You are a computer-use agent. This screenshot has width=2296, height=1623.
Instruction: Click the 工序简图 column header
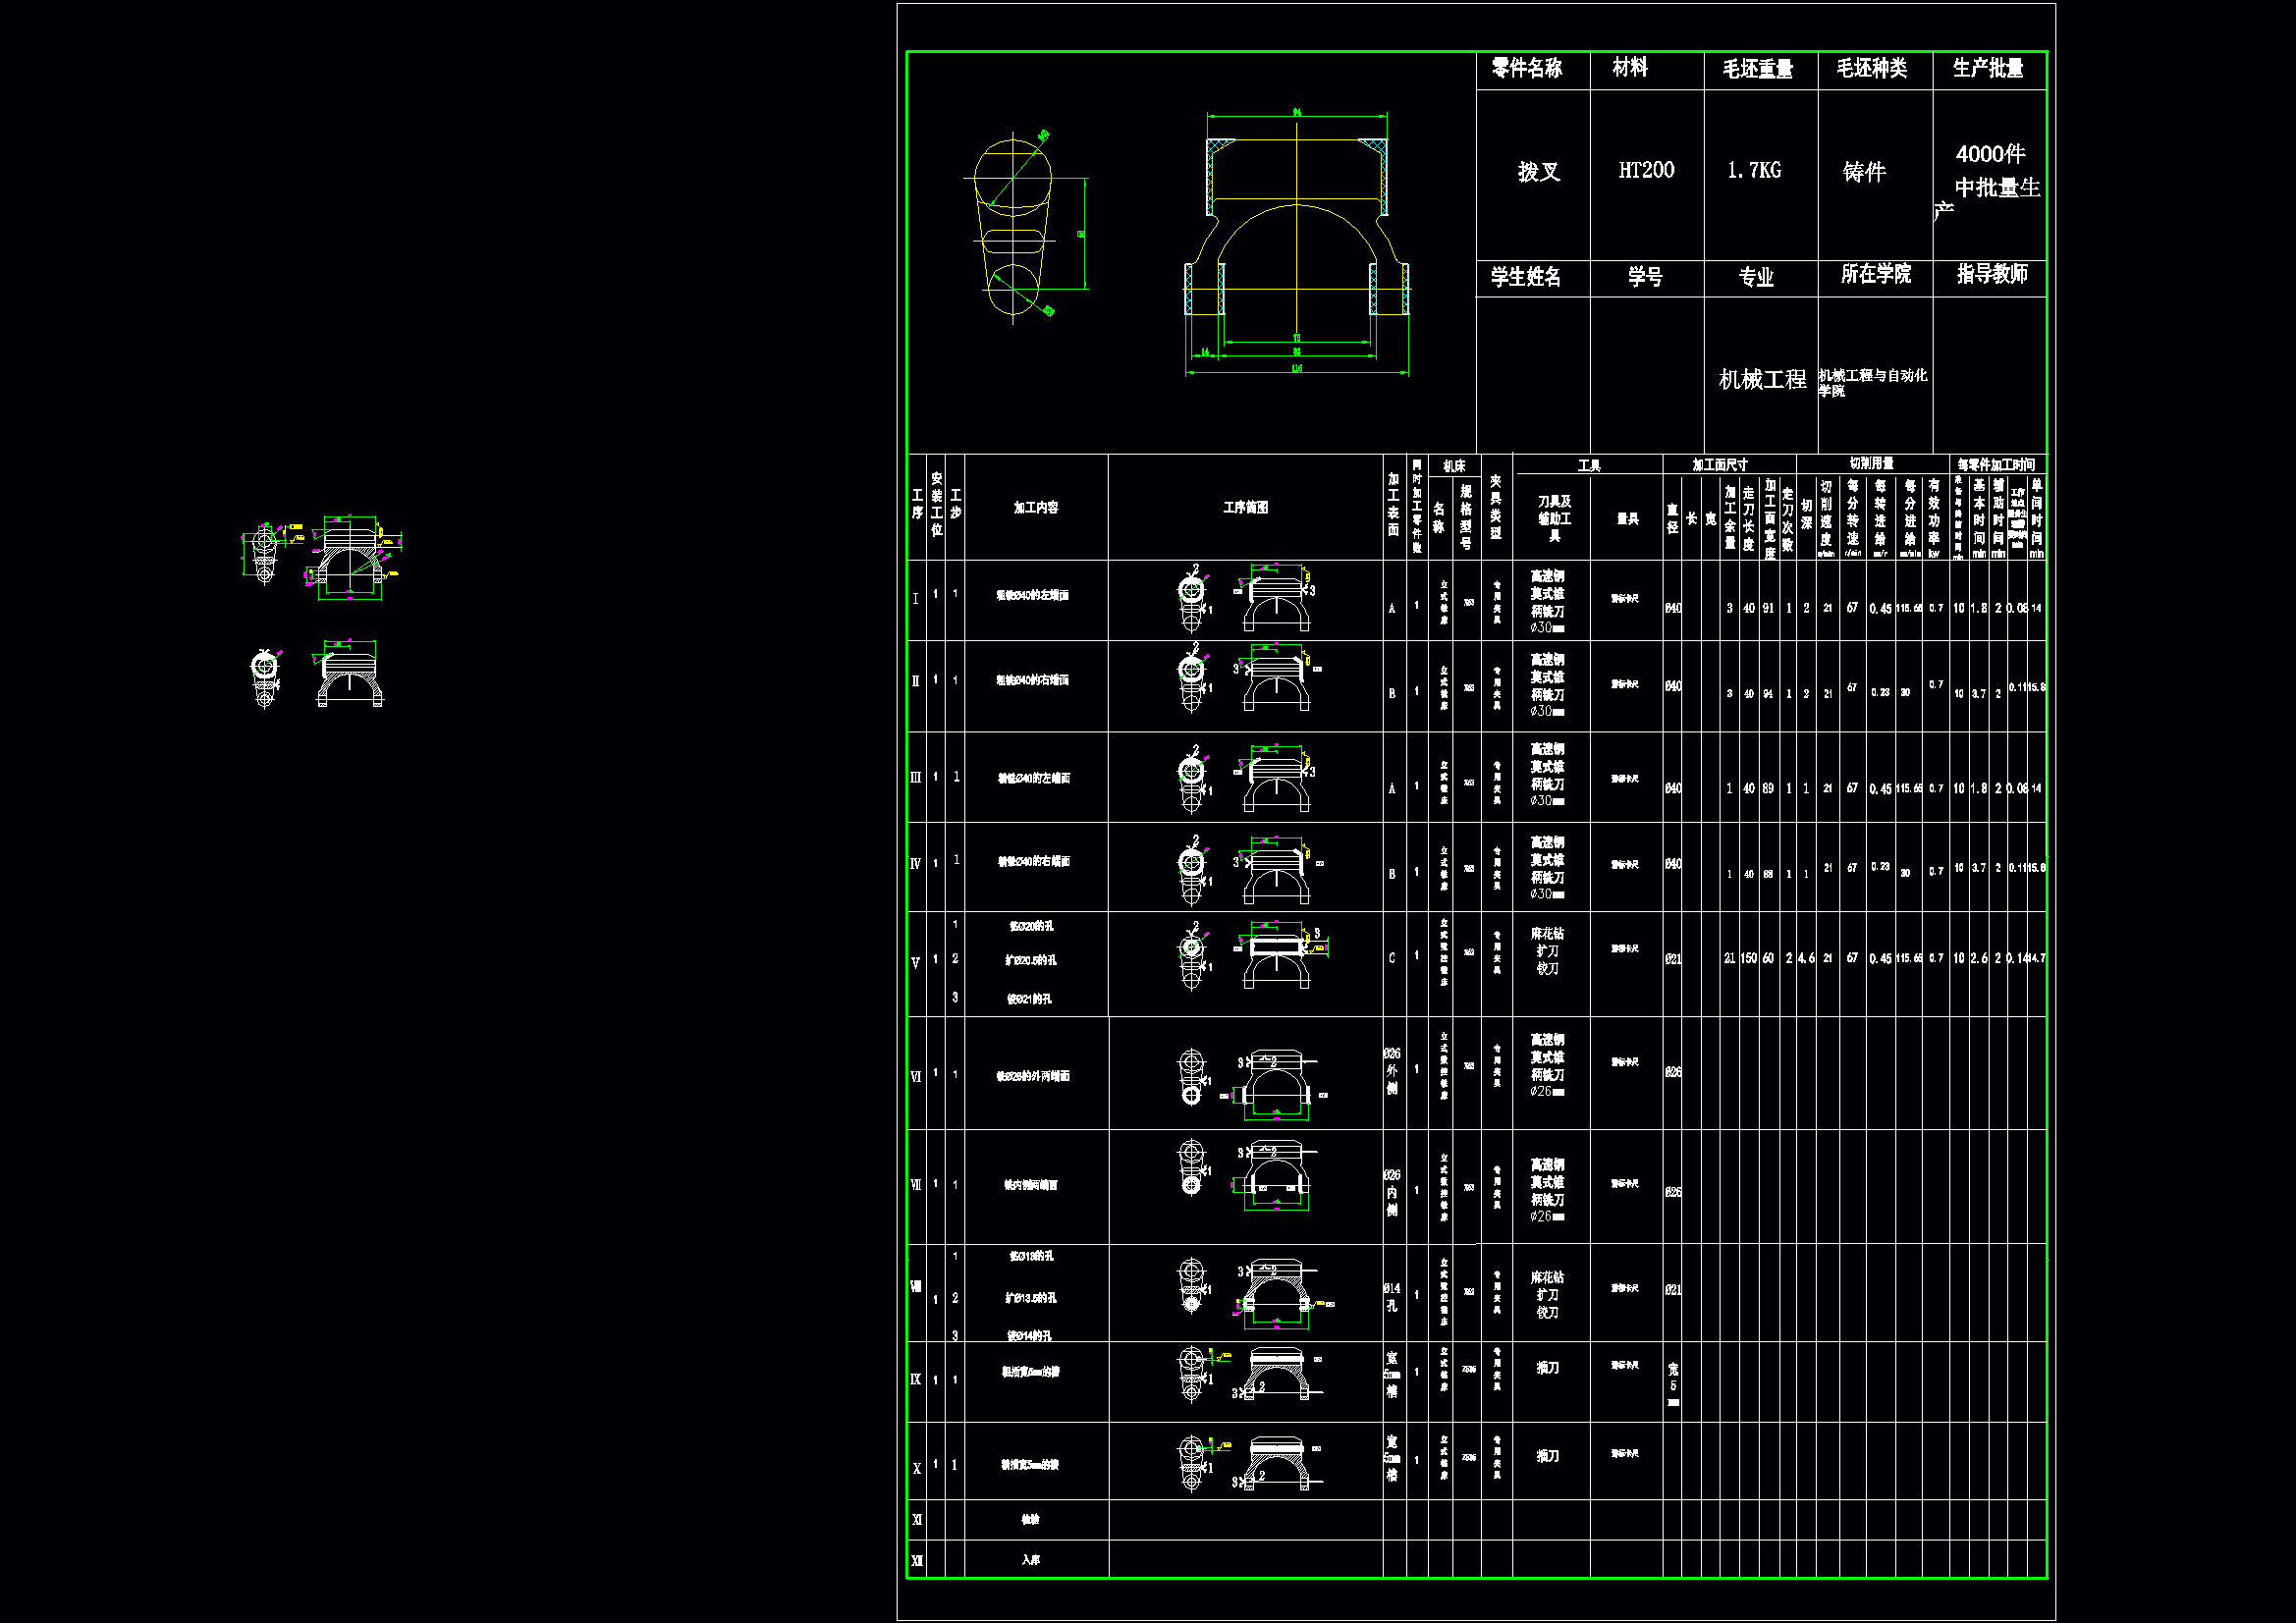(1245, 508)
